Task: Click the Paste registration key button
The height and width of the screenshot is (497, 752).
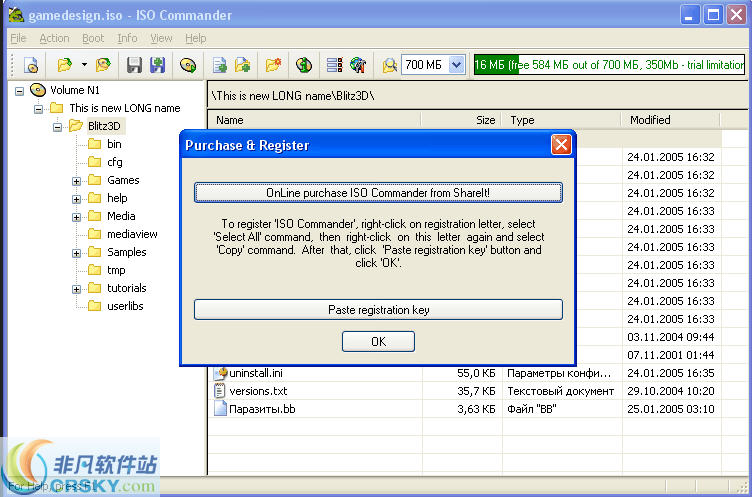Action: [x=378, y=310]
